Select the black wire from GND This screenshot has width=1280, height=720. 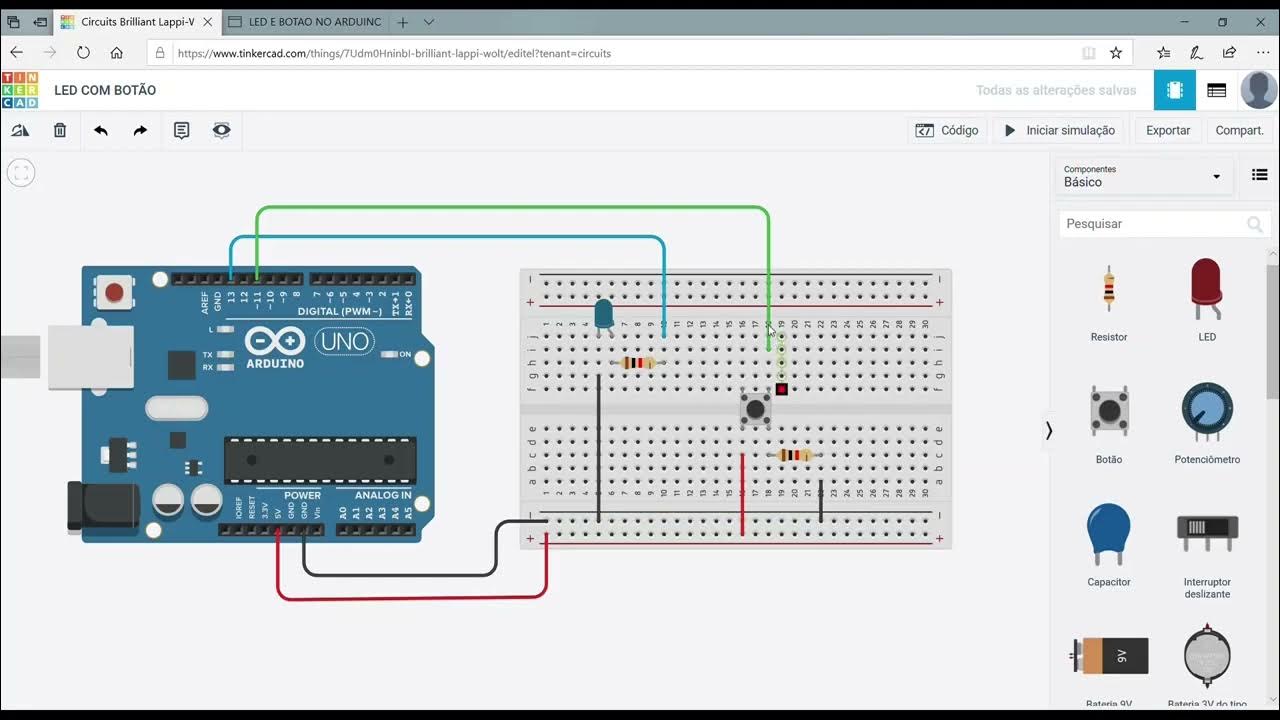point(400,574)
